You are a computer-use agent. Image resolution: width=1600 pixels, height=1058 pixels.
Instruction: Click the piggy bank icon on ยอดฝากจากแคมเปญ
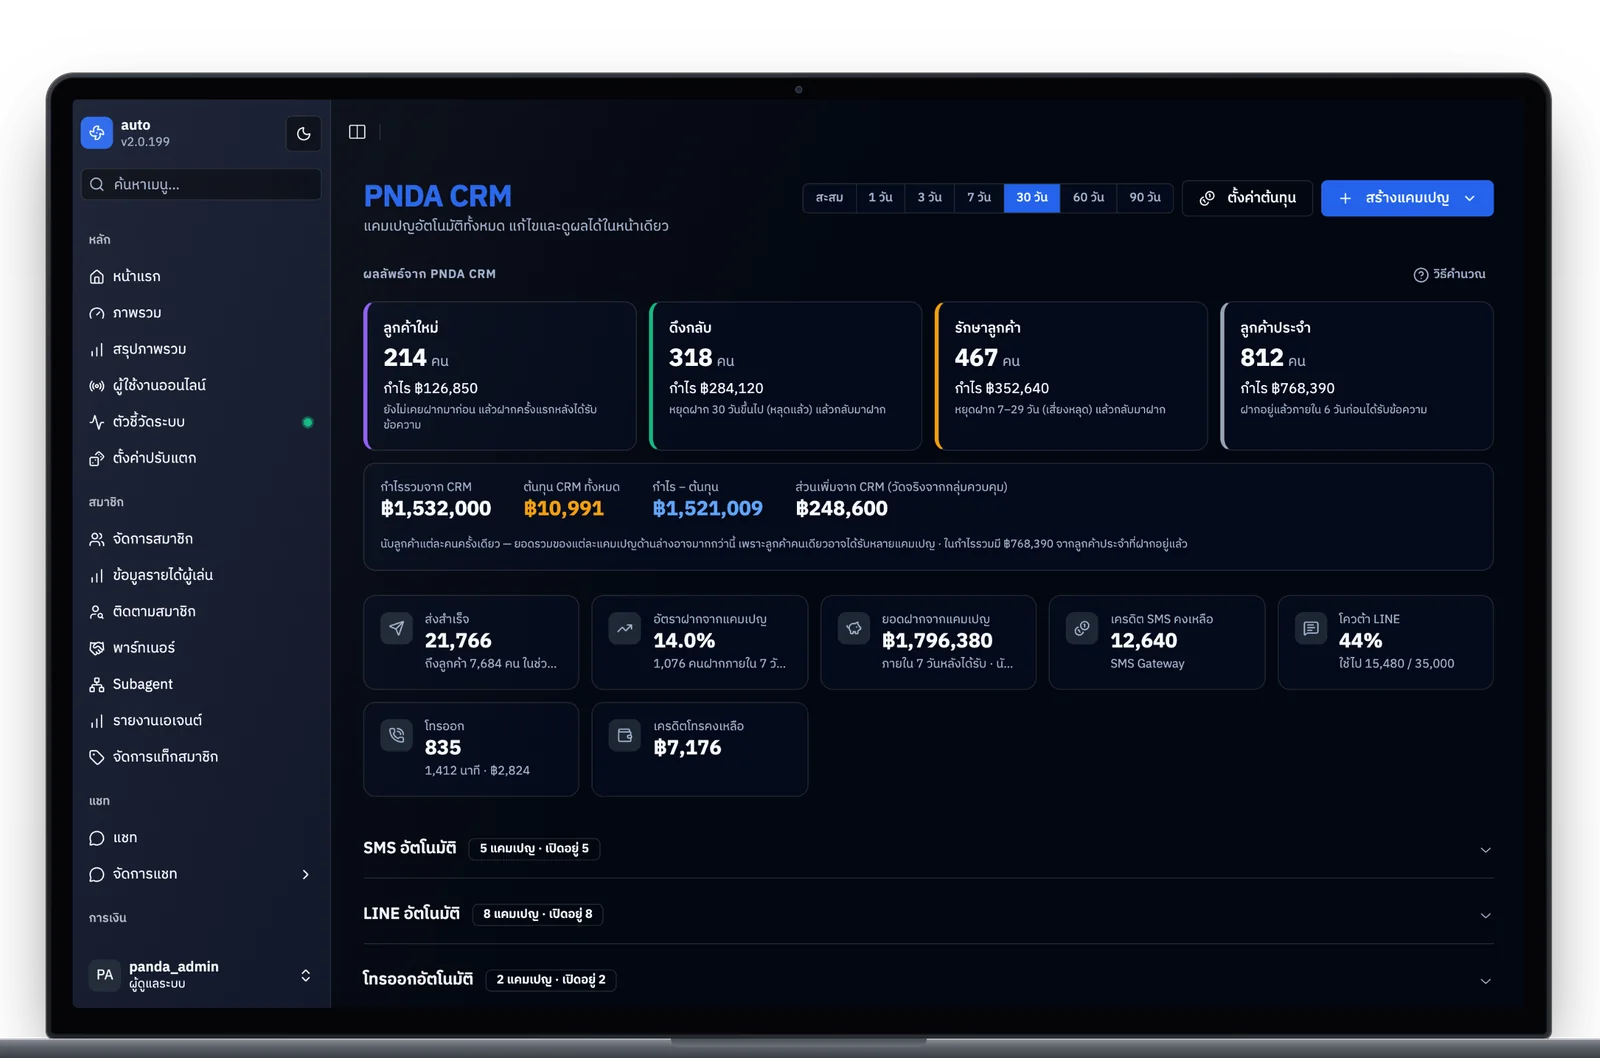(854, 628)
